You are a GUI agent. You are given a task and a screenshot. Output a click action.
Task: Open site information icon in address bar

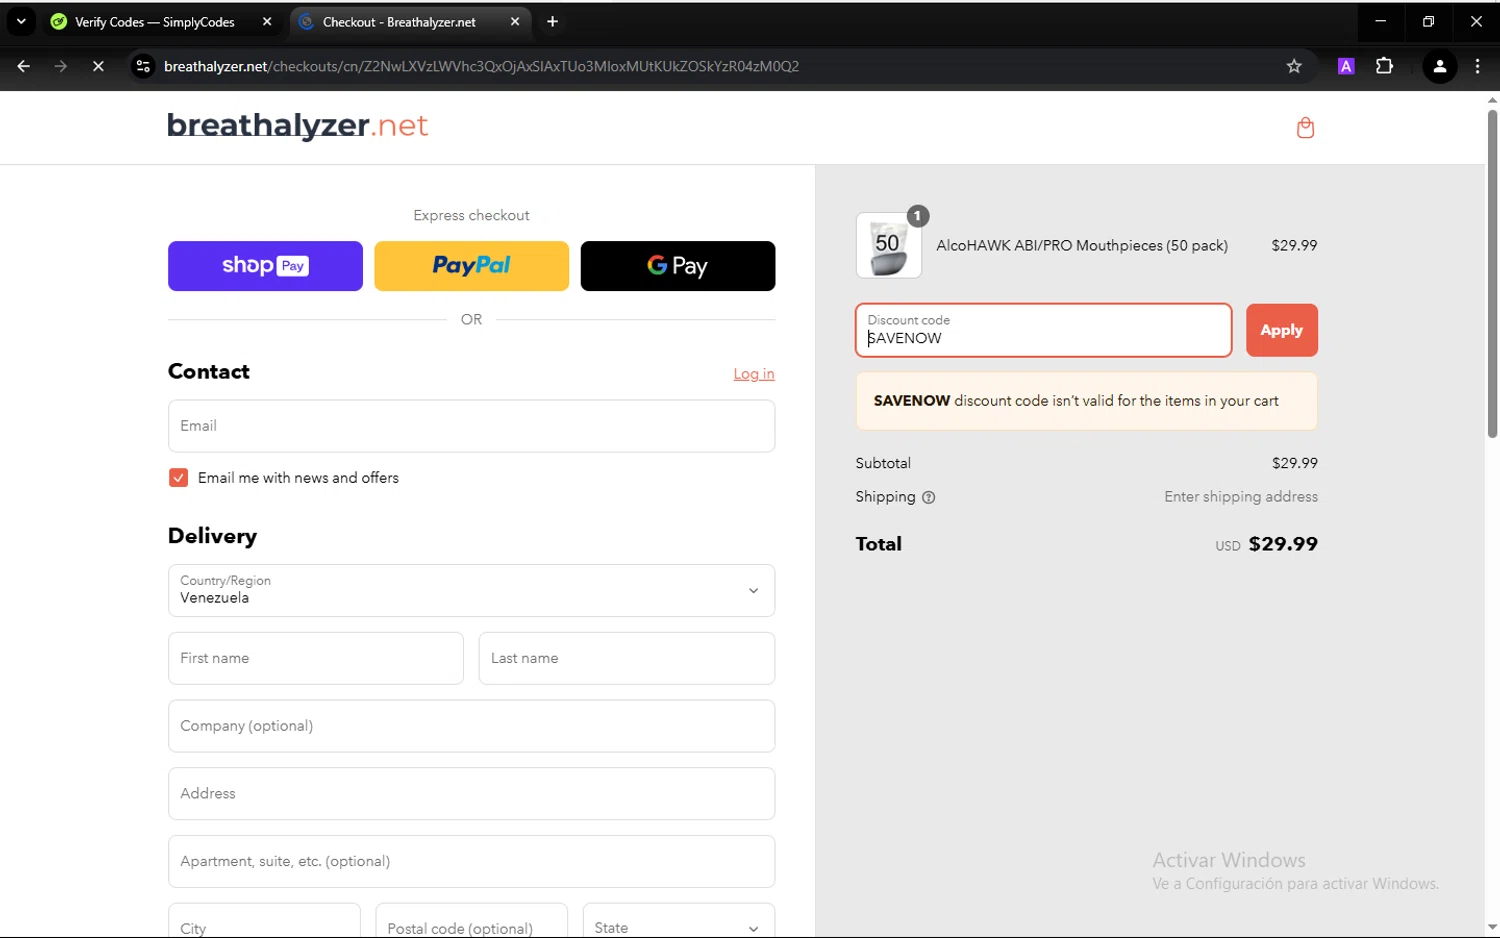[143, 66]
